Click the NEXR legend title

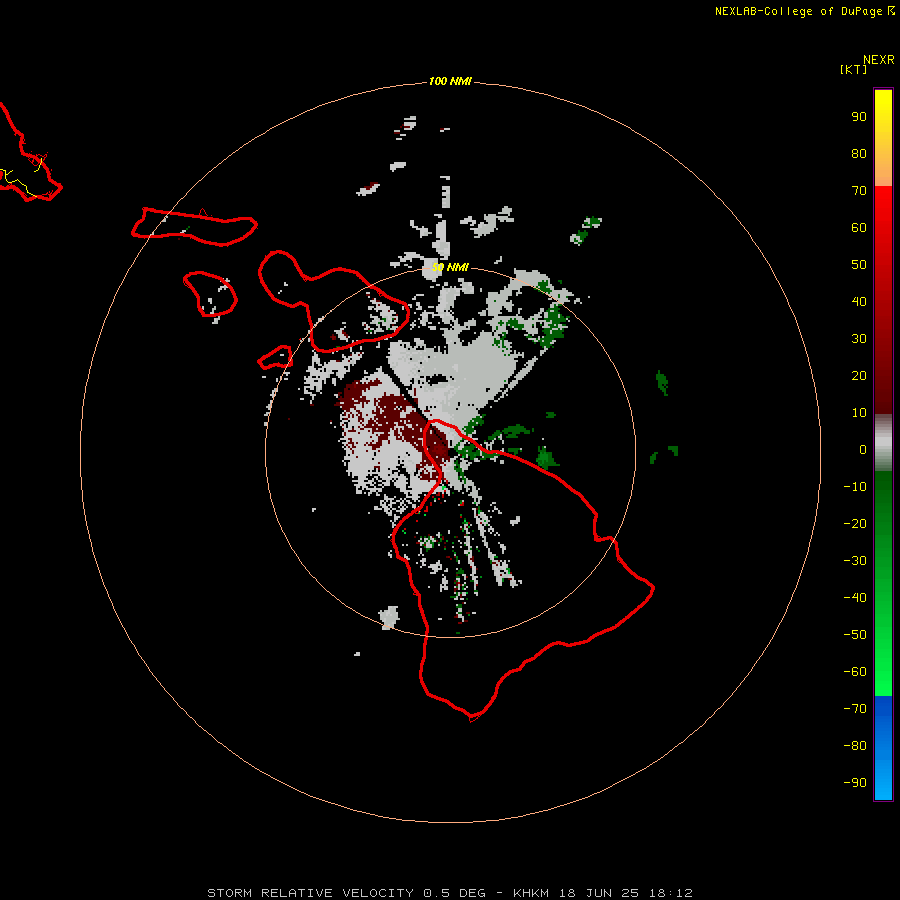coord(878,60)
